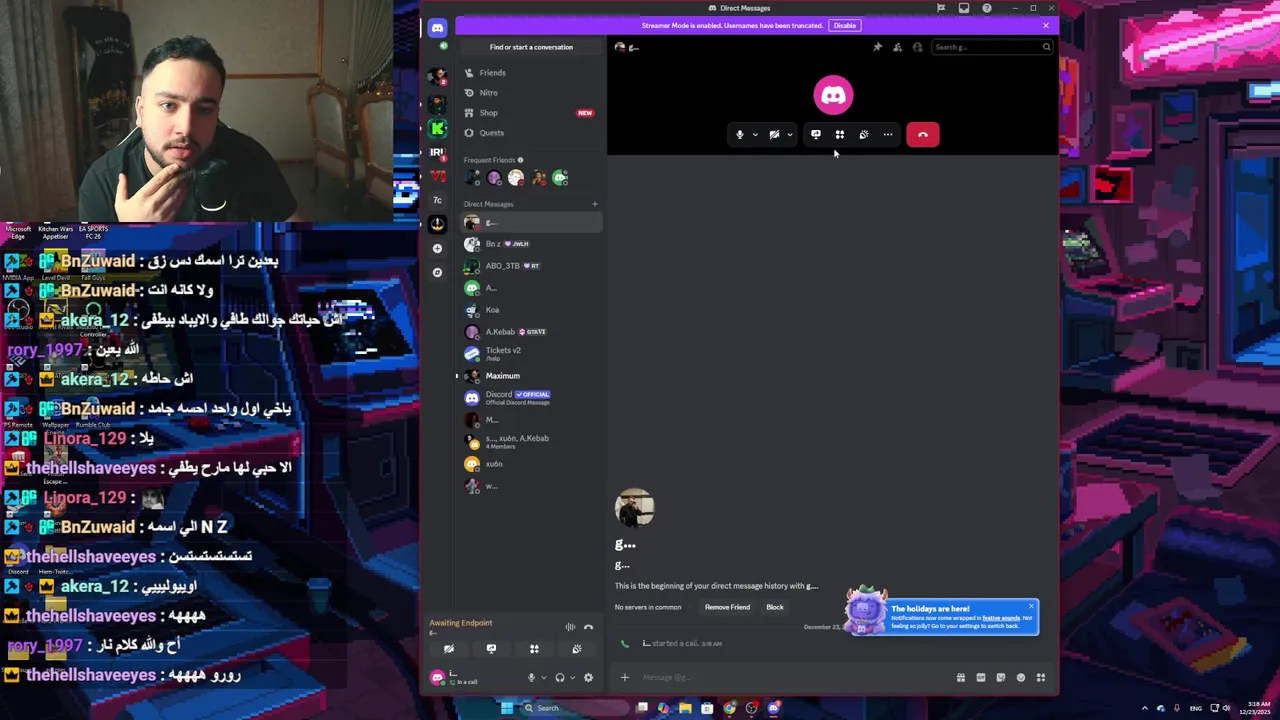
Task: Go to Discord home direct messages icon
Action: tap(437, 28)
